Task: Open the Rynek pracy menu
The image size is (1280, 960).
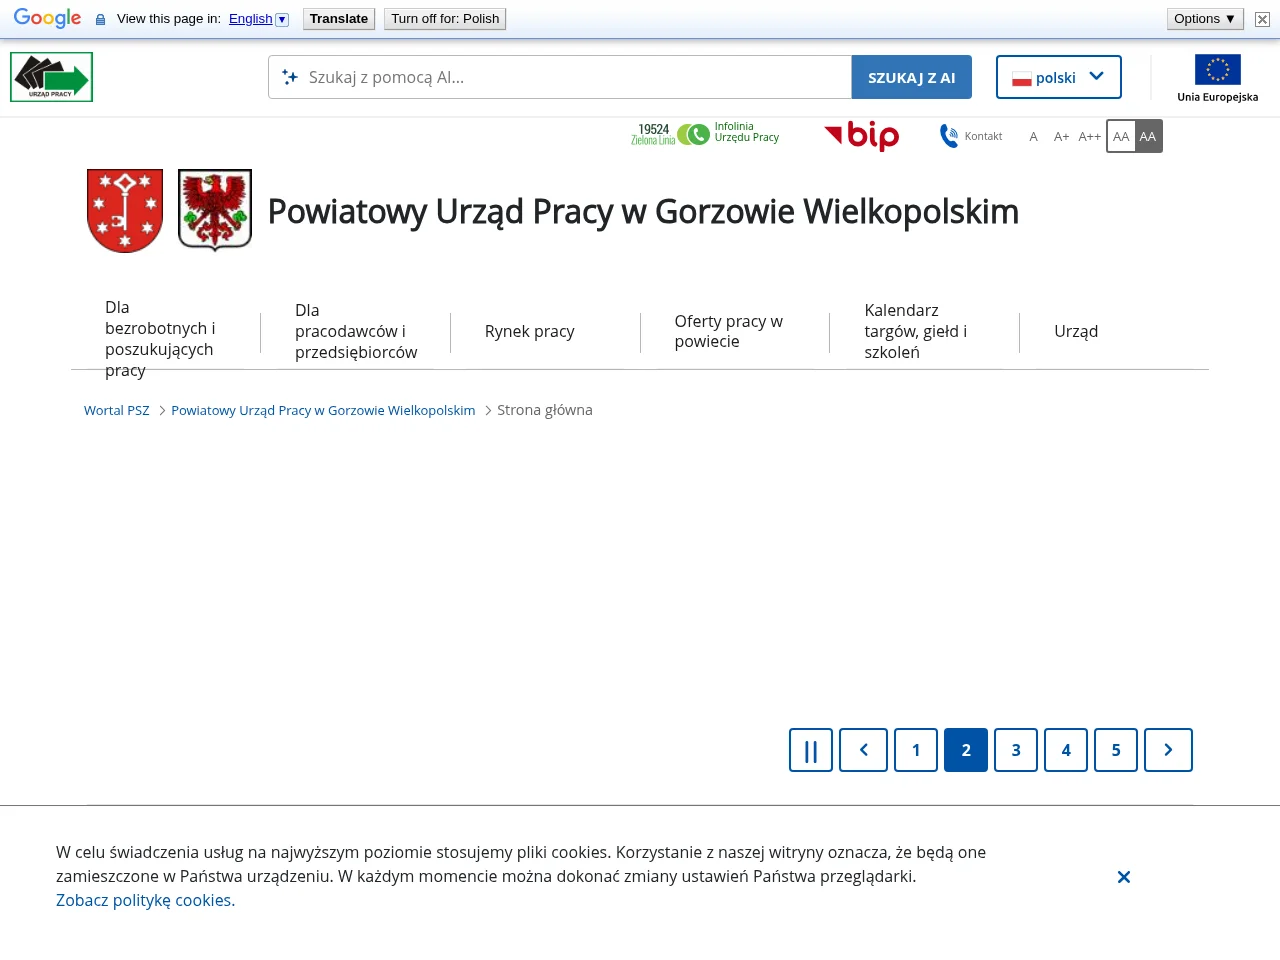Action: tap(530, 331)
